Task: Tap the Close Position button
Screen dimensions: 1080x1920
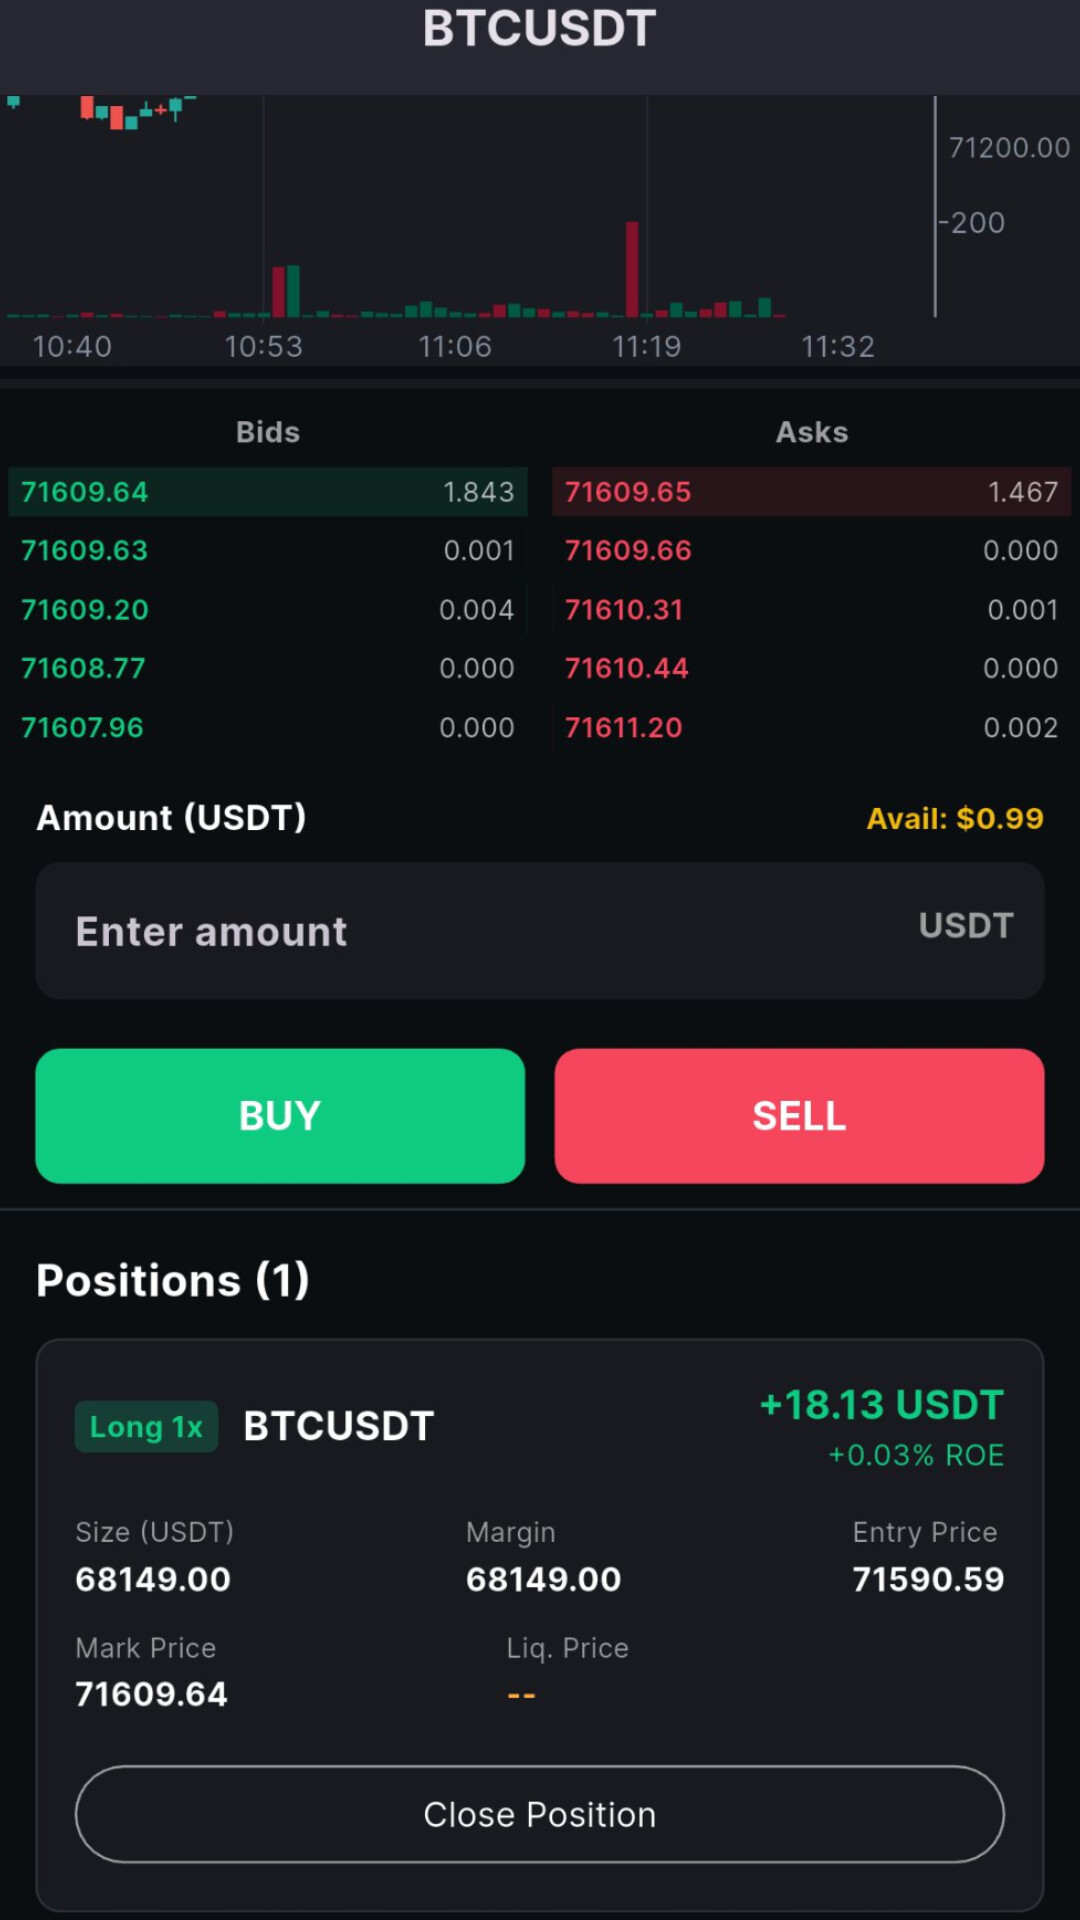Action: point(540,1814)
